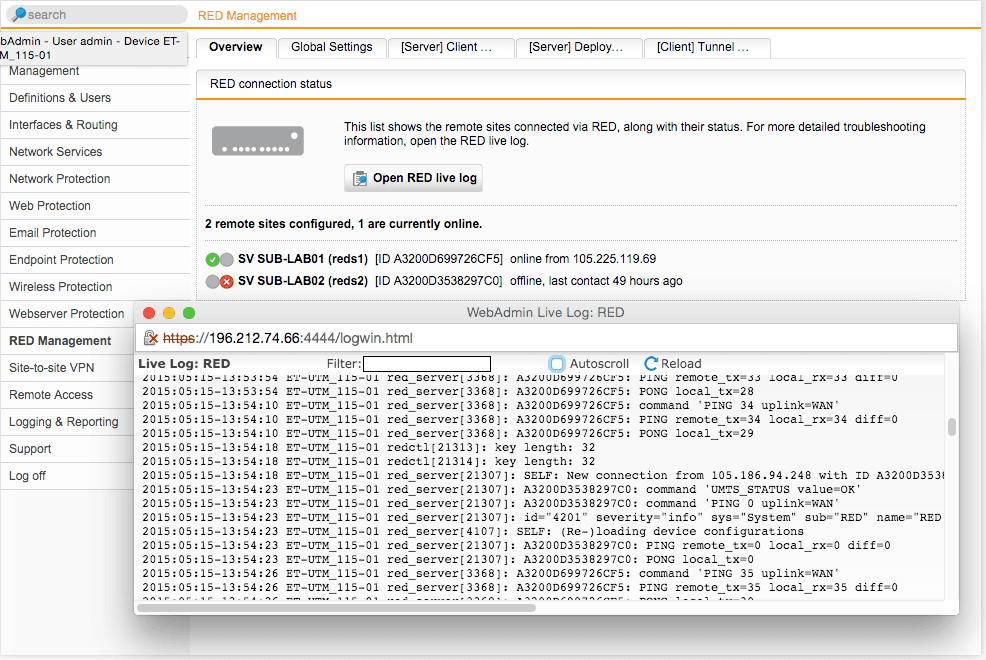986x660 pixels.
Task: Click the search magnifier icon
Action: [18, 14]
